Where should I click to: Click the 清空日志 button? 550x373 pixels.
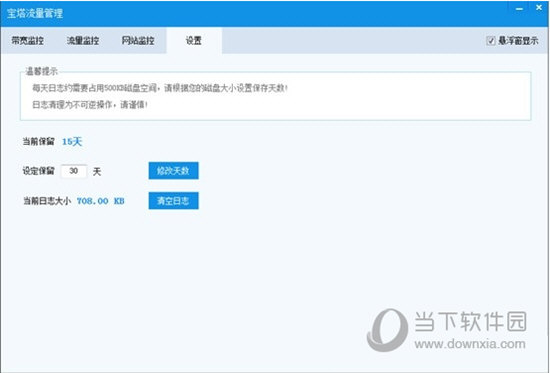tap(173, 201)
